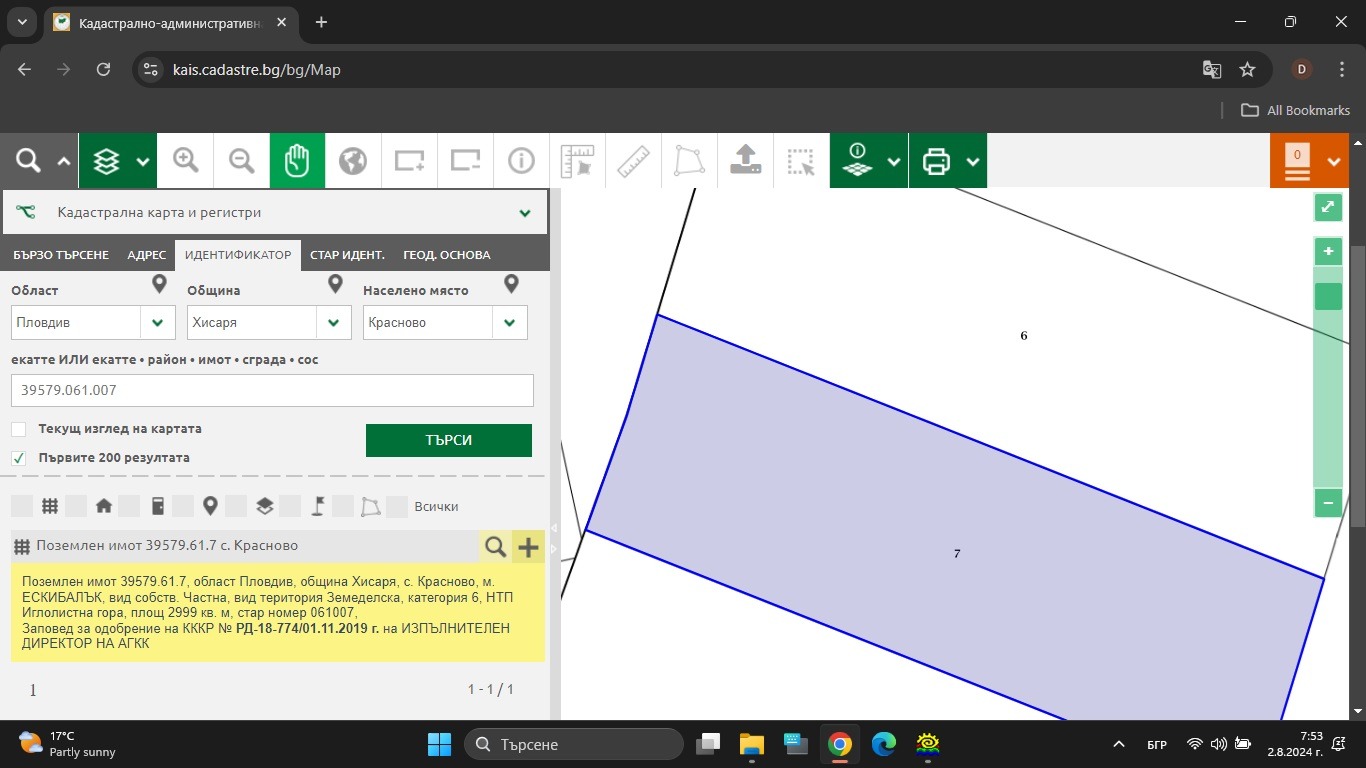Click the globe full extent icon
Viewport: 1366px width, 768px height.
tap(353, 160)
